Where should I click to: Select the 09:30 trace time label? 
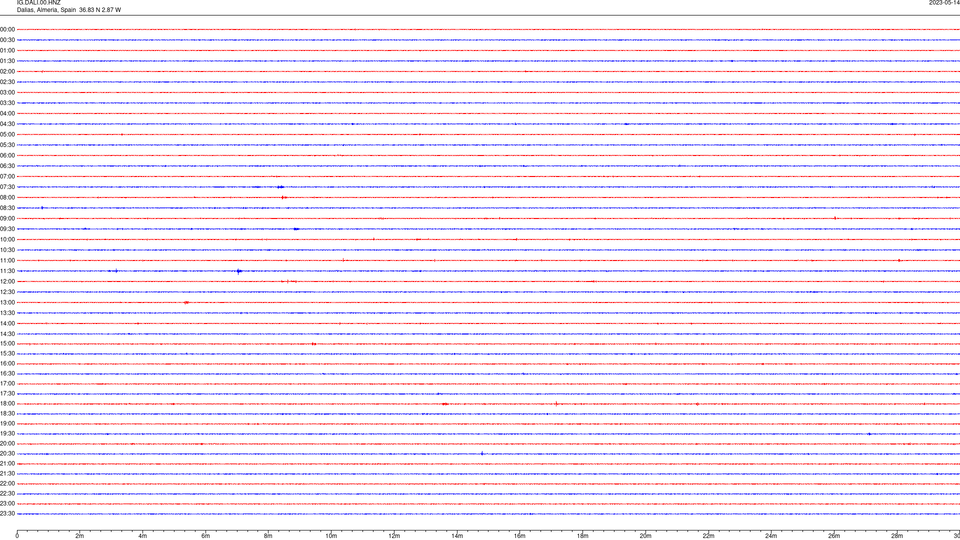(7, 229)
